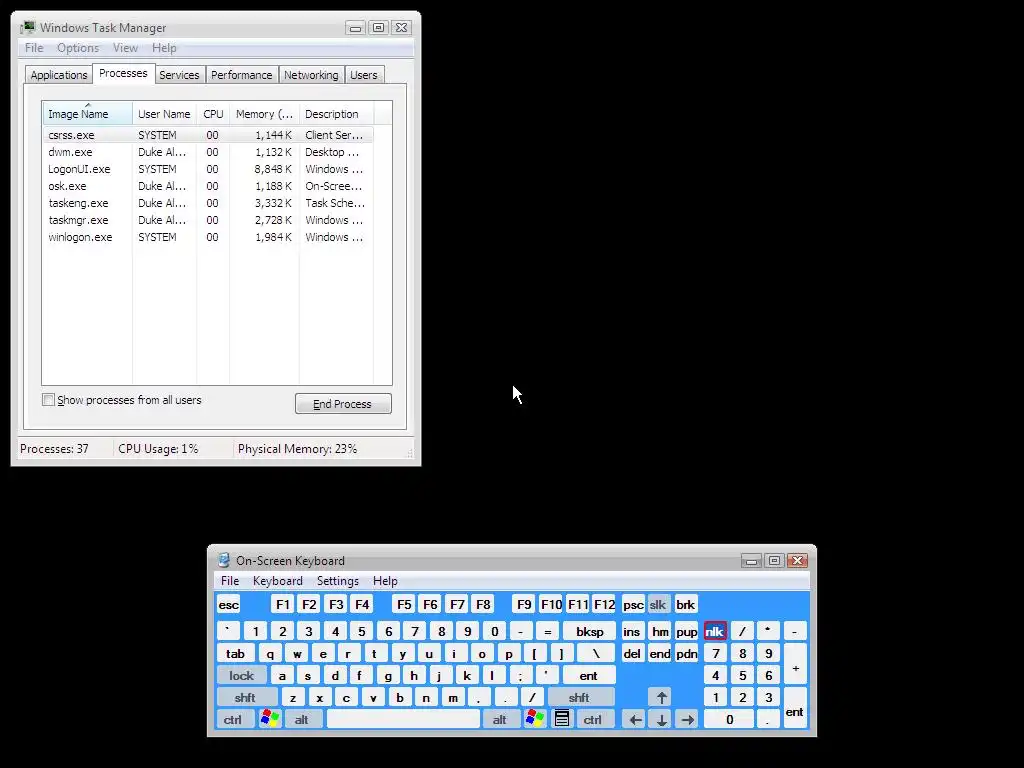Click the F12 function key

pos(604,605)
